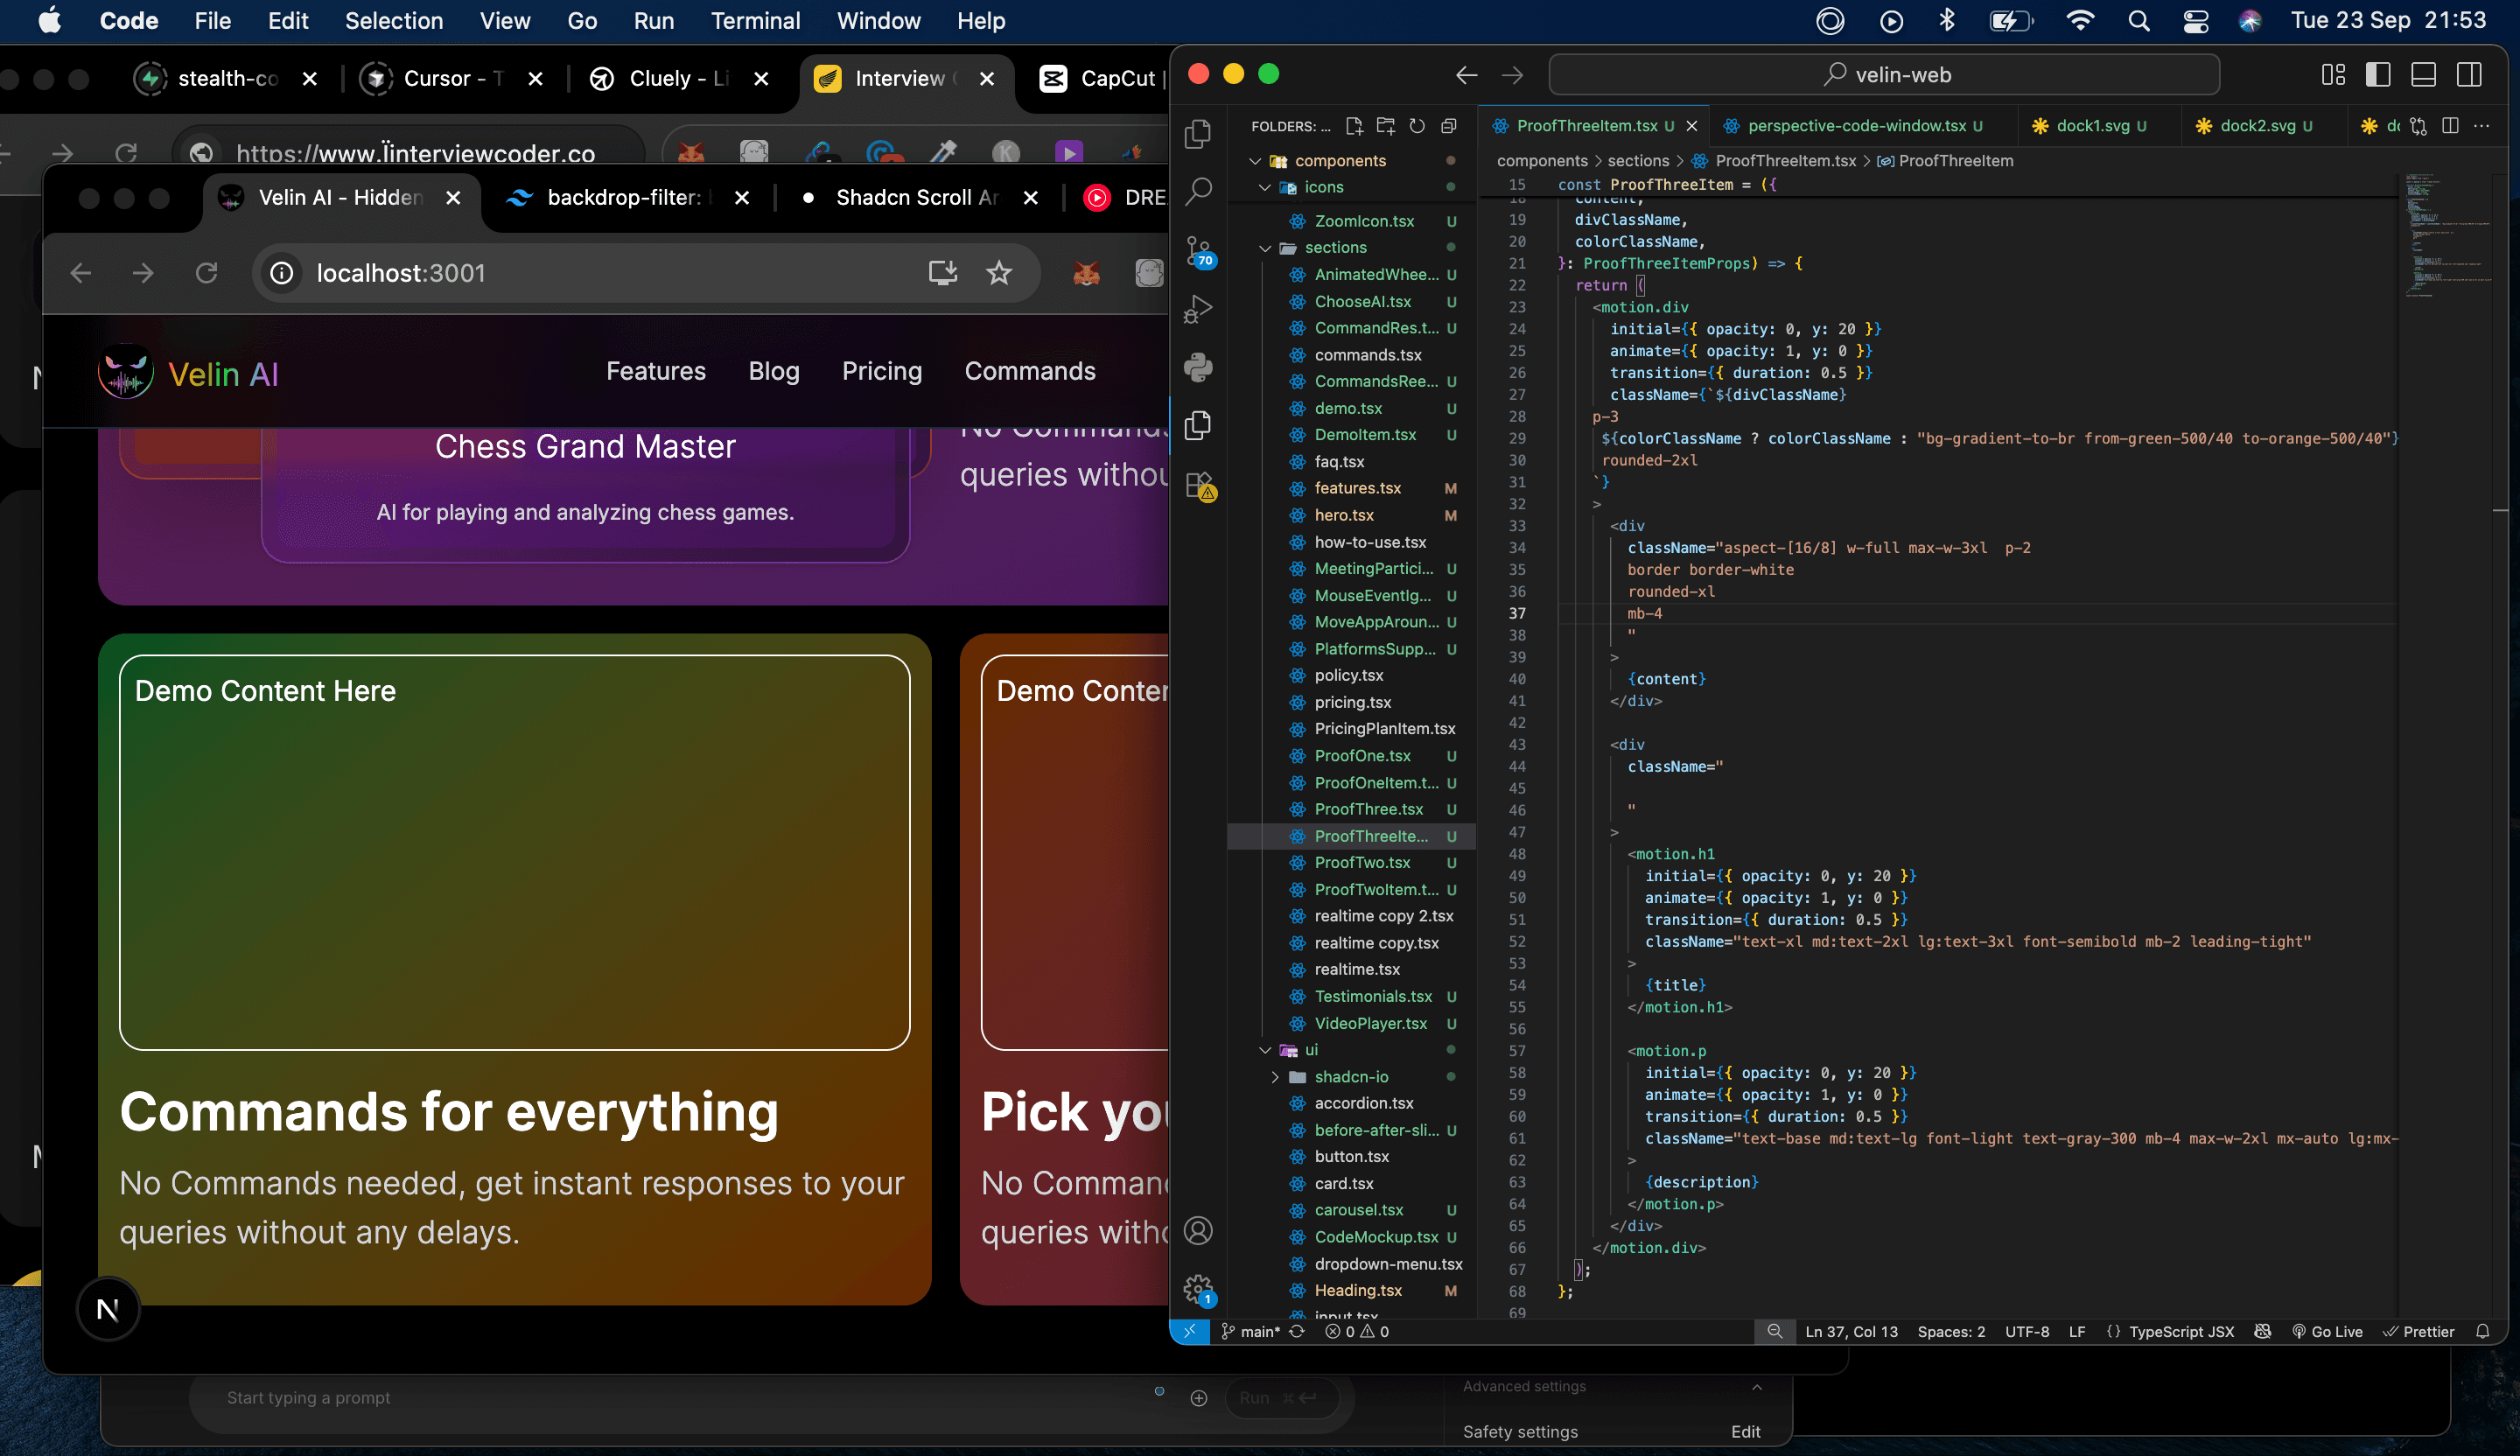Open the Python extension in the sidebar
2520x1456 pixels.
(1197, 367)
